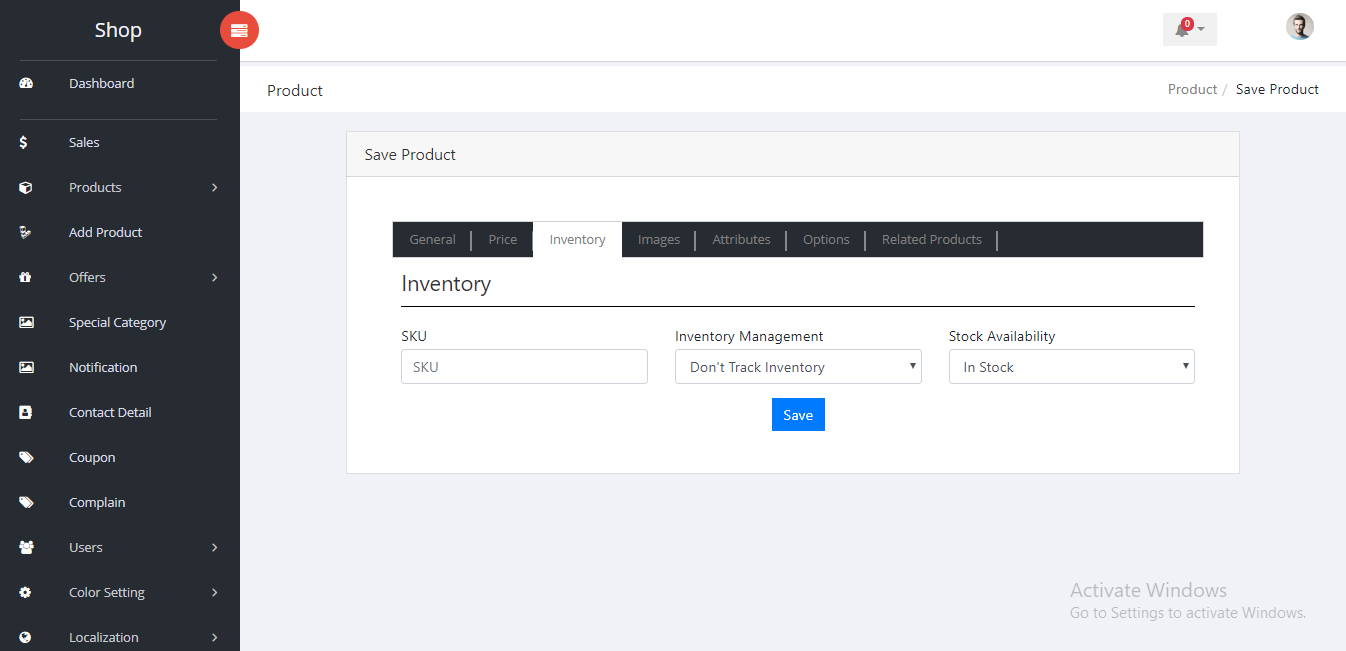Image resolution: width=1346 pixels, height=651 pixels.
Task: Click into the SKU input field
Action: coord(524,367)
